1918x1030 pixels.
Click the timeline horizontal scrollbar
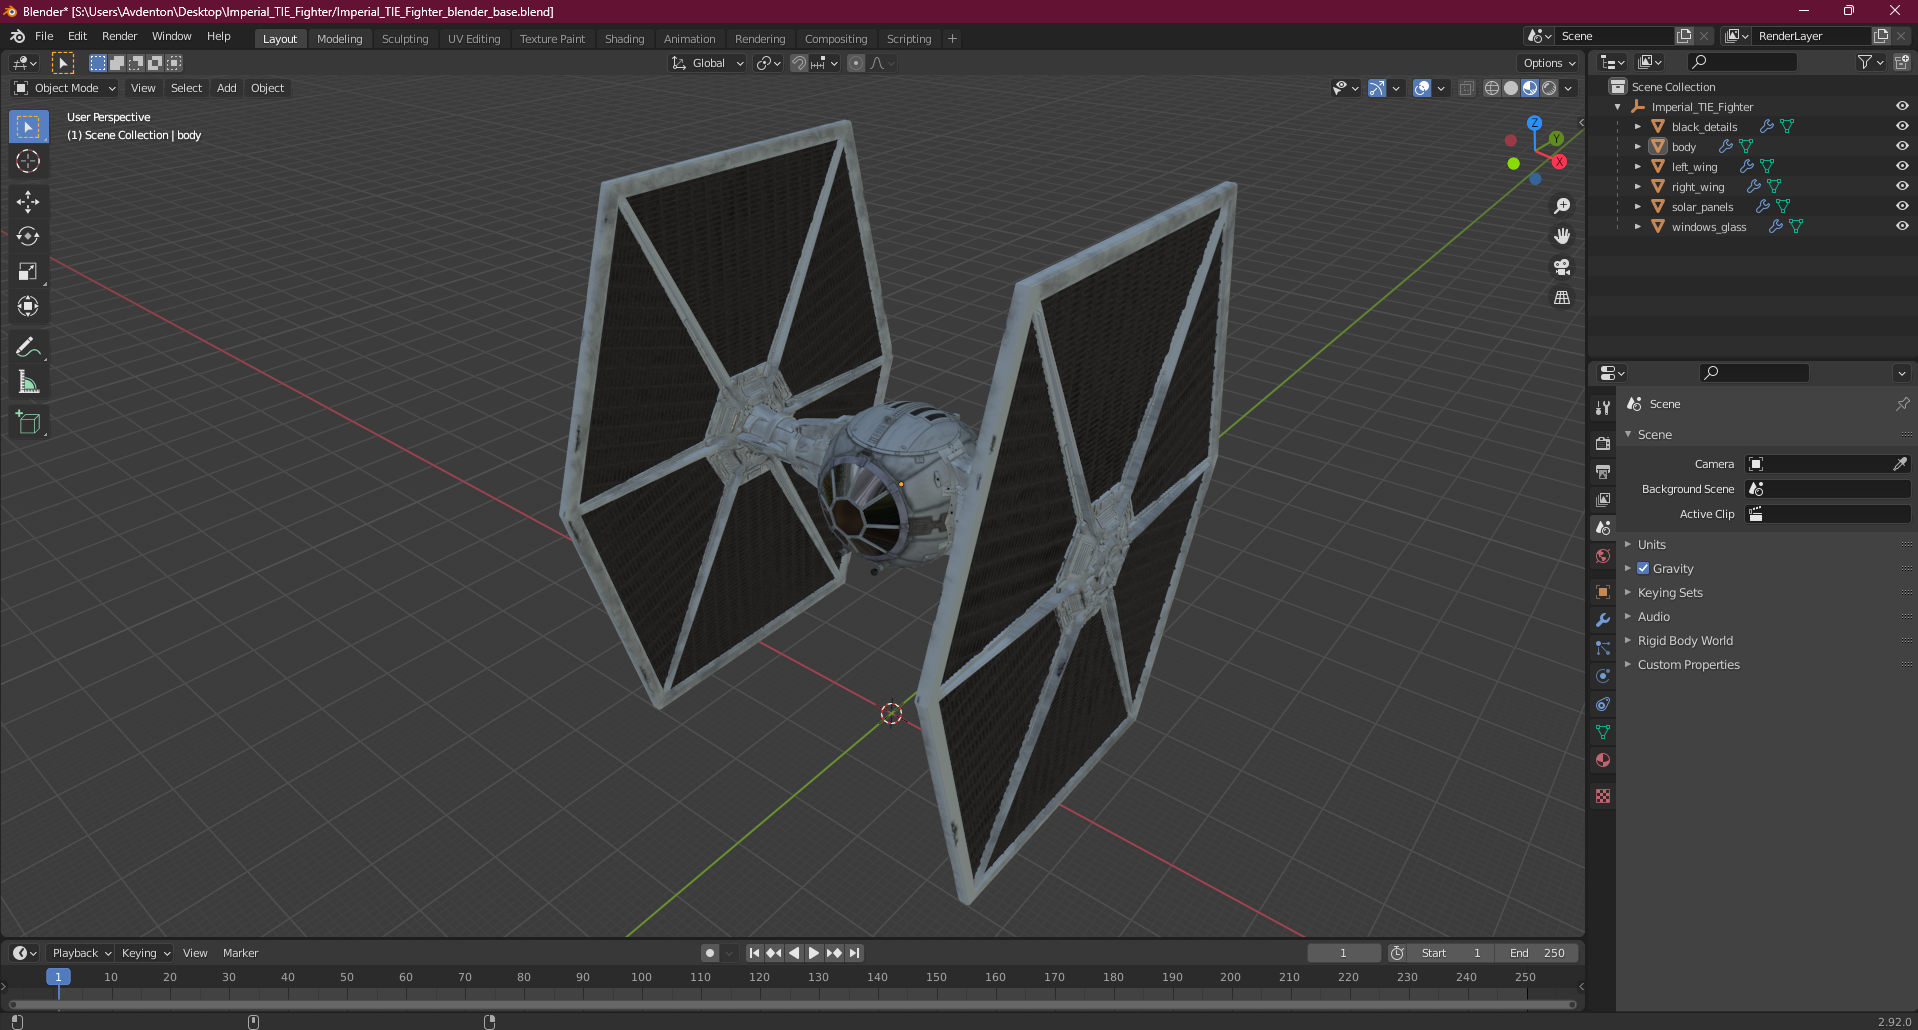click(792, 1004)
